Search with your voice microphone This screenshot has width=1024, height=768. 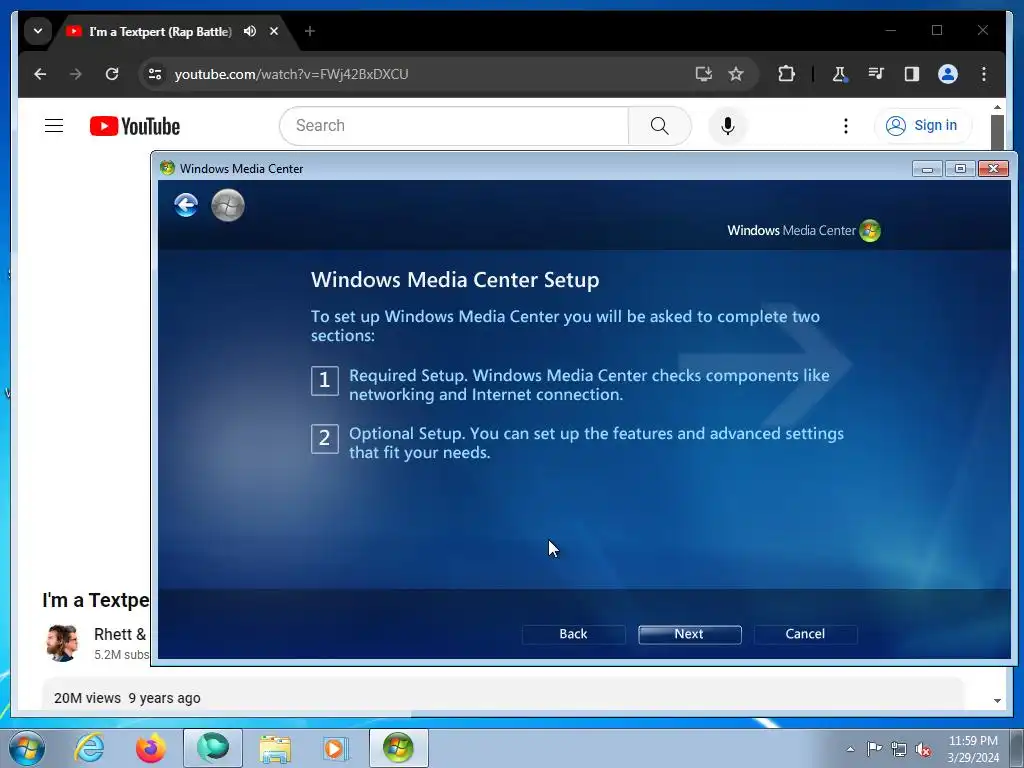click(728, 125)
